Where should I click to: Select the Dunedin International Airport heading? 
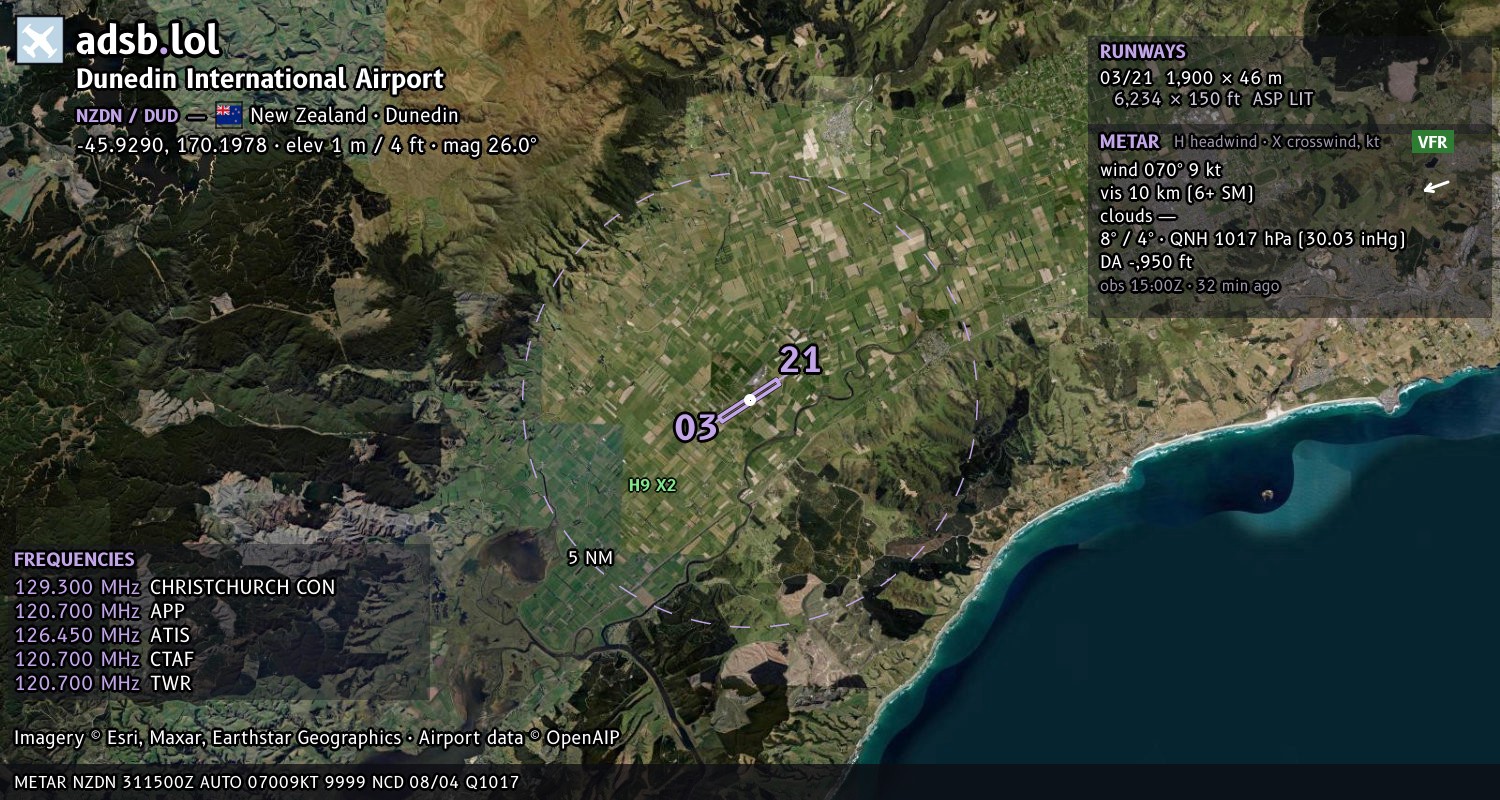260,80
